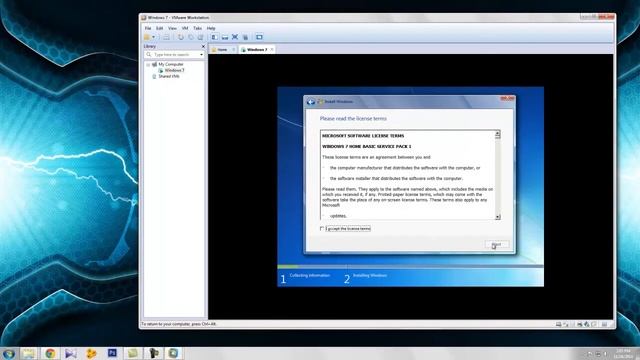The height and width of the screenshot is (360, 640).
Task: Open Google Chrome from taskbar
Action: pos(50,353)
